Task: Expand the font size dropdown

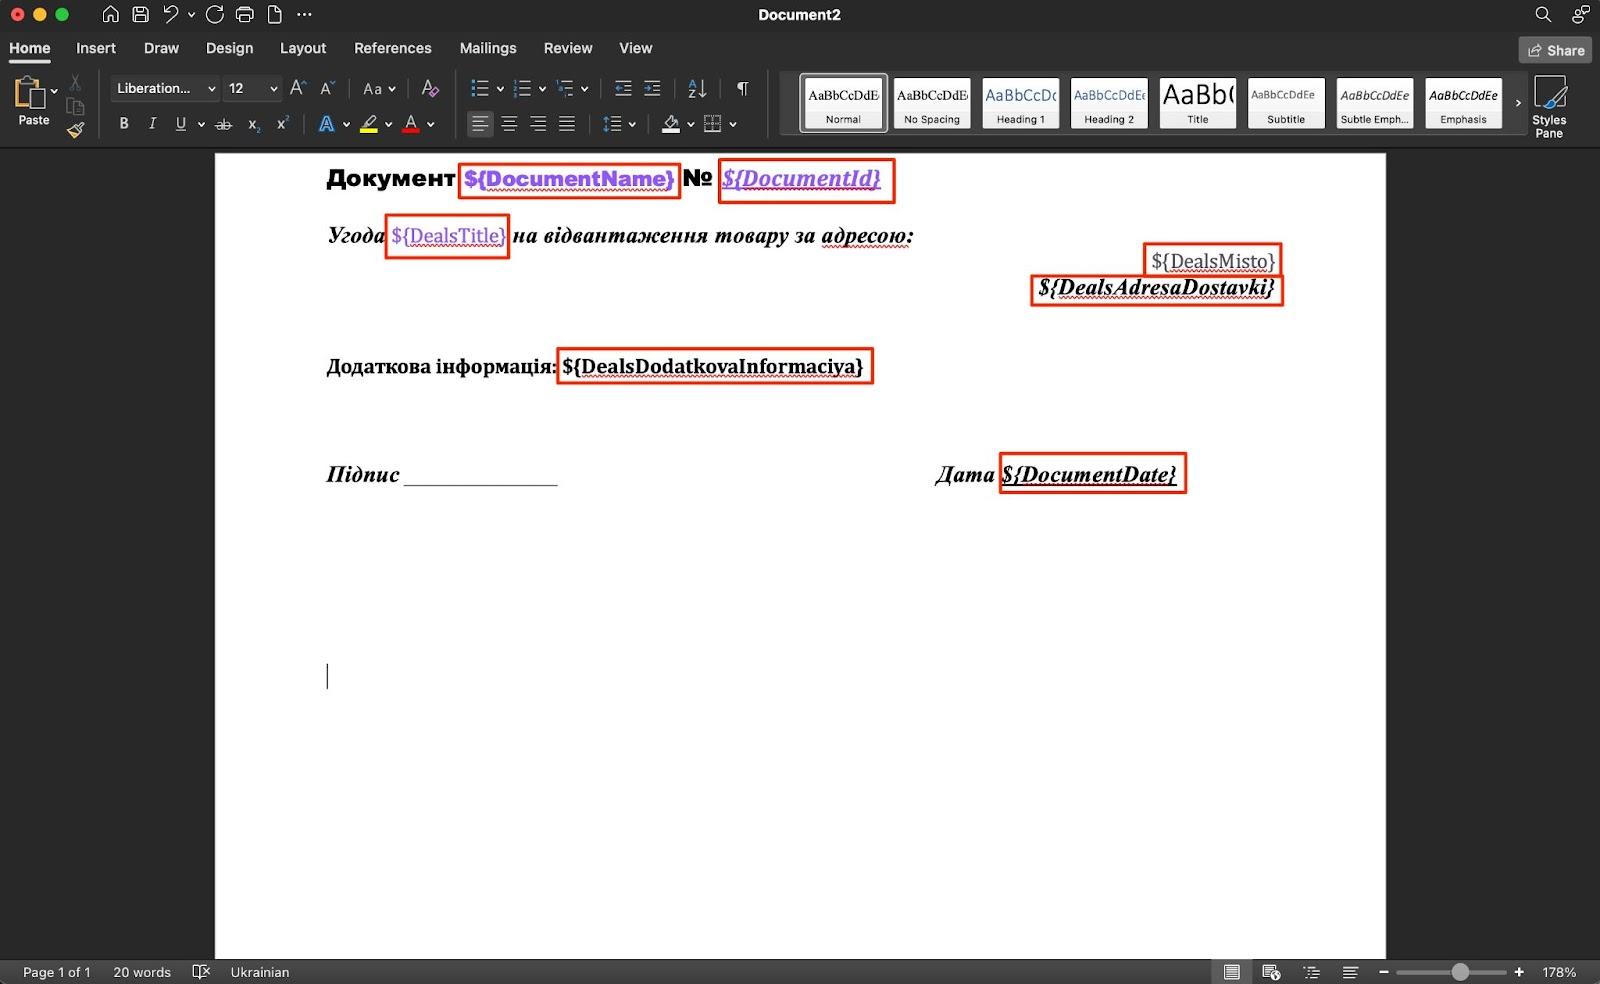Action: tap(273, 88)
